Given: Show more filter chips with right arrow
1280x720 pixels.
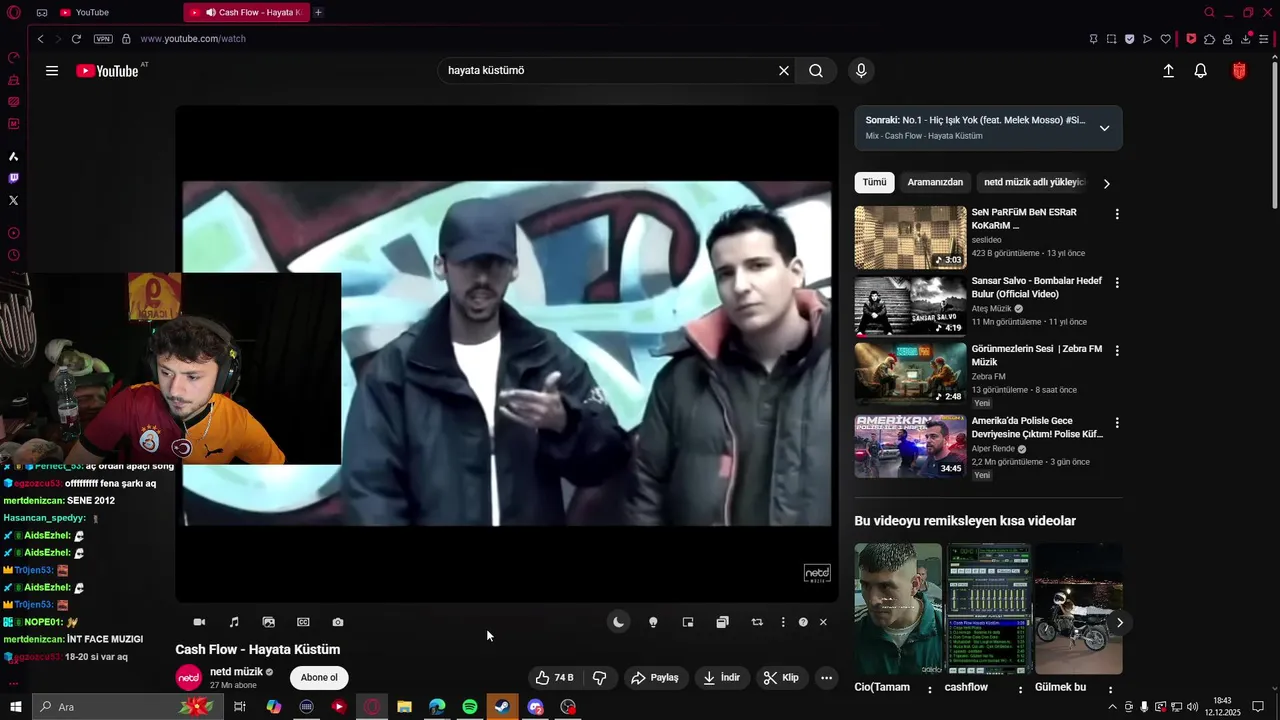Looking at the screenshot, I should [1106, 183].
